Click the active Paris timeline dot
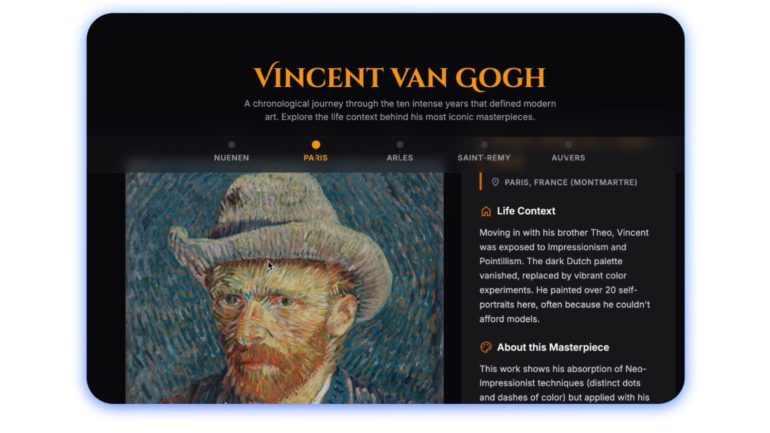Screen dimensions: 770x433 (x=316, y=144)
